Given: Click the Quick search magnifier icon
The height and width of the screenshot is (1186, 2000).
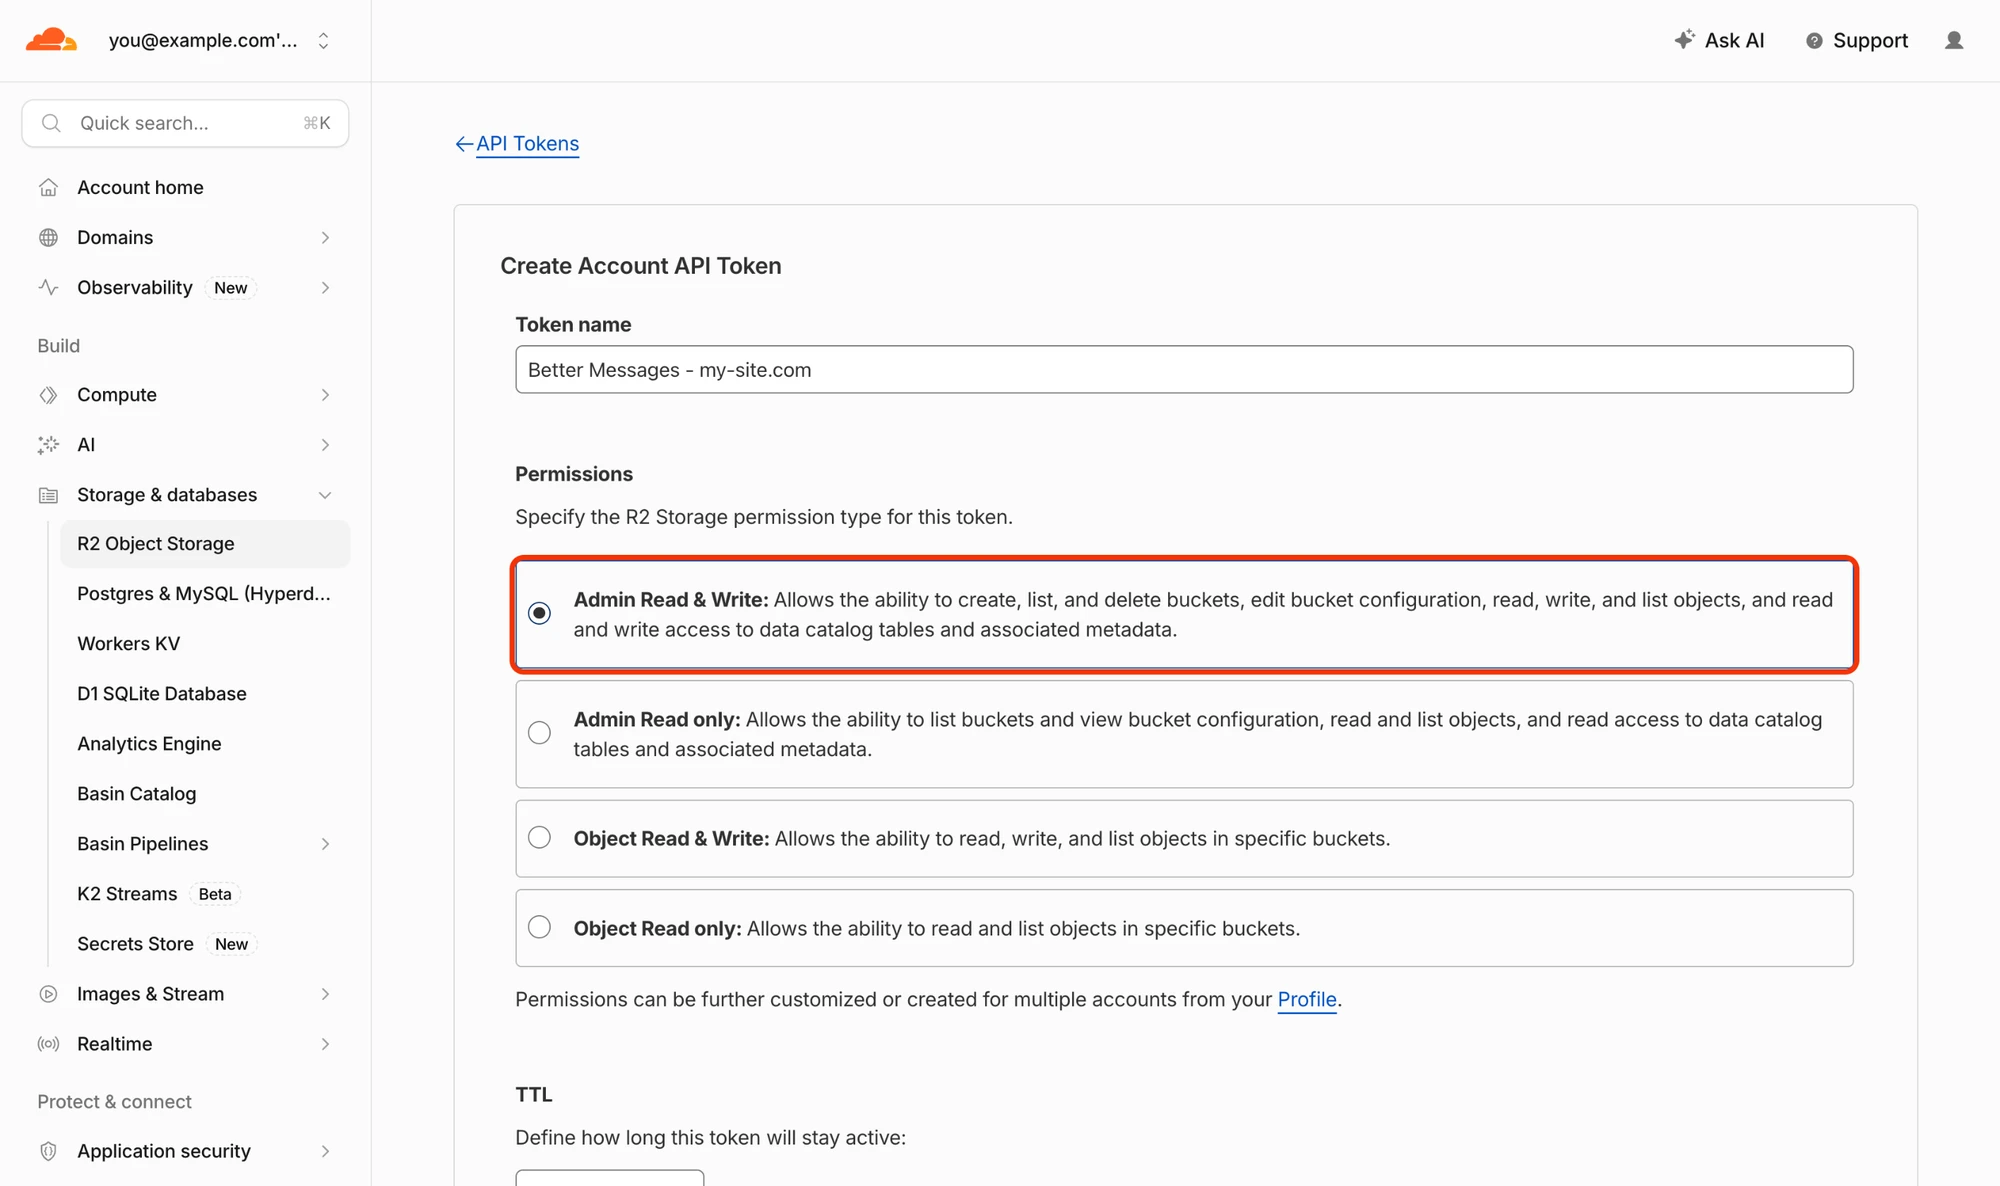Looking at the screenshot, I should tap(51, 123).
